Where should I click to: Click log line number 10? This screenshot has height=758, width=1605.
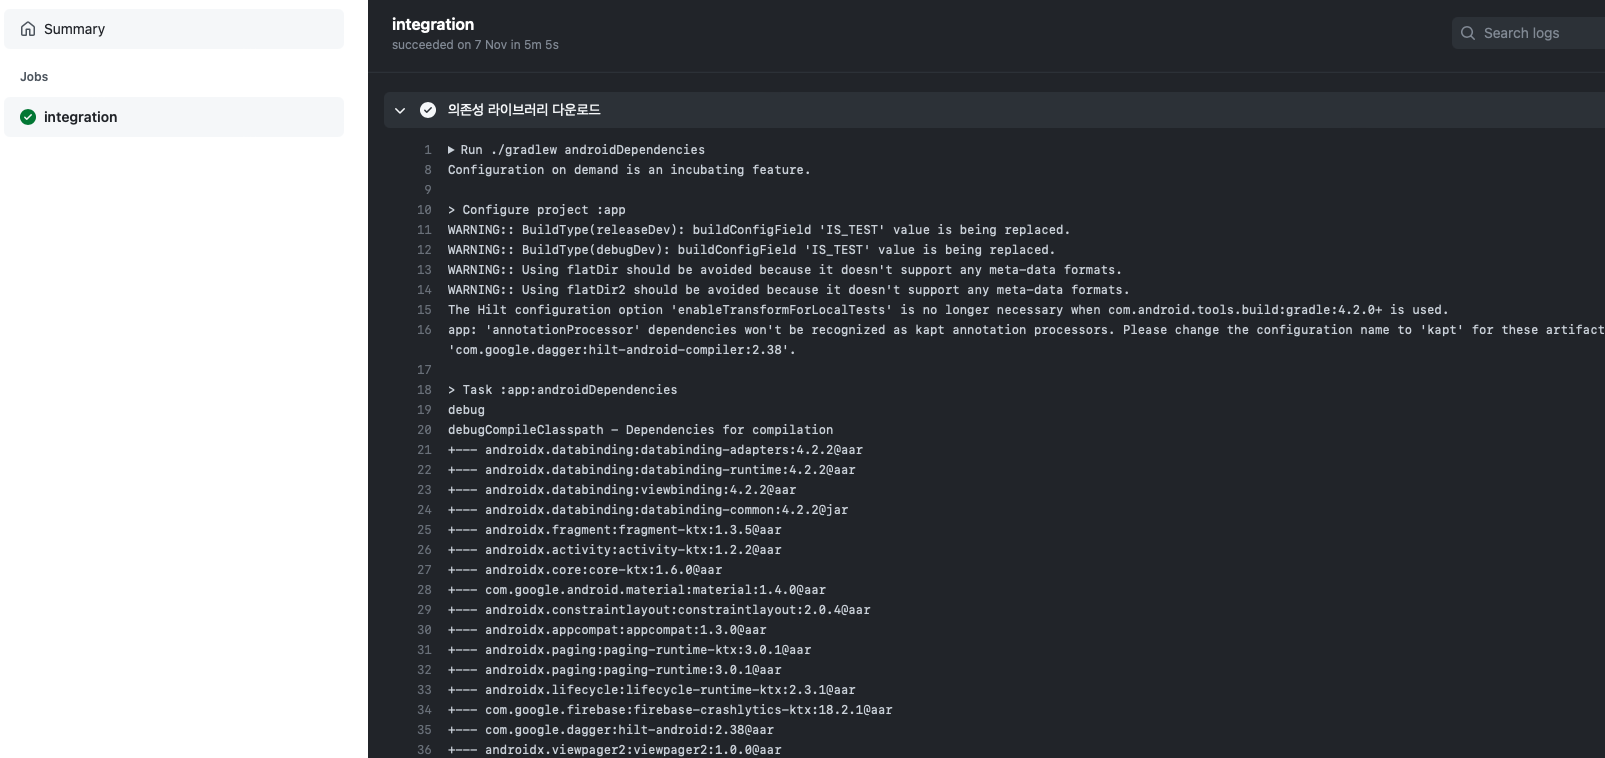point(424,210)
